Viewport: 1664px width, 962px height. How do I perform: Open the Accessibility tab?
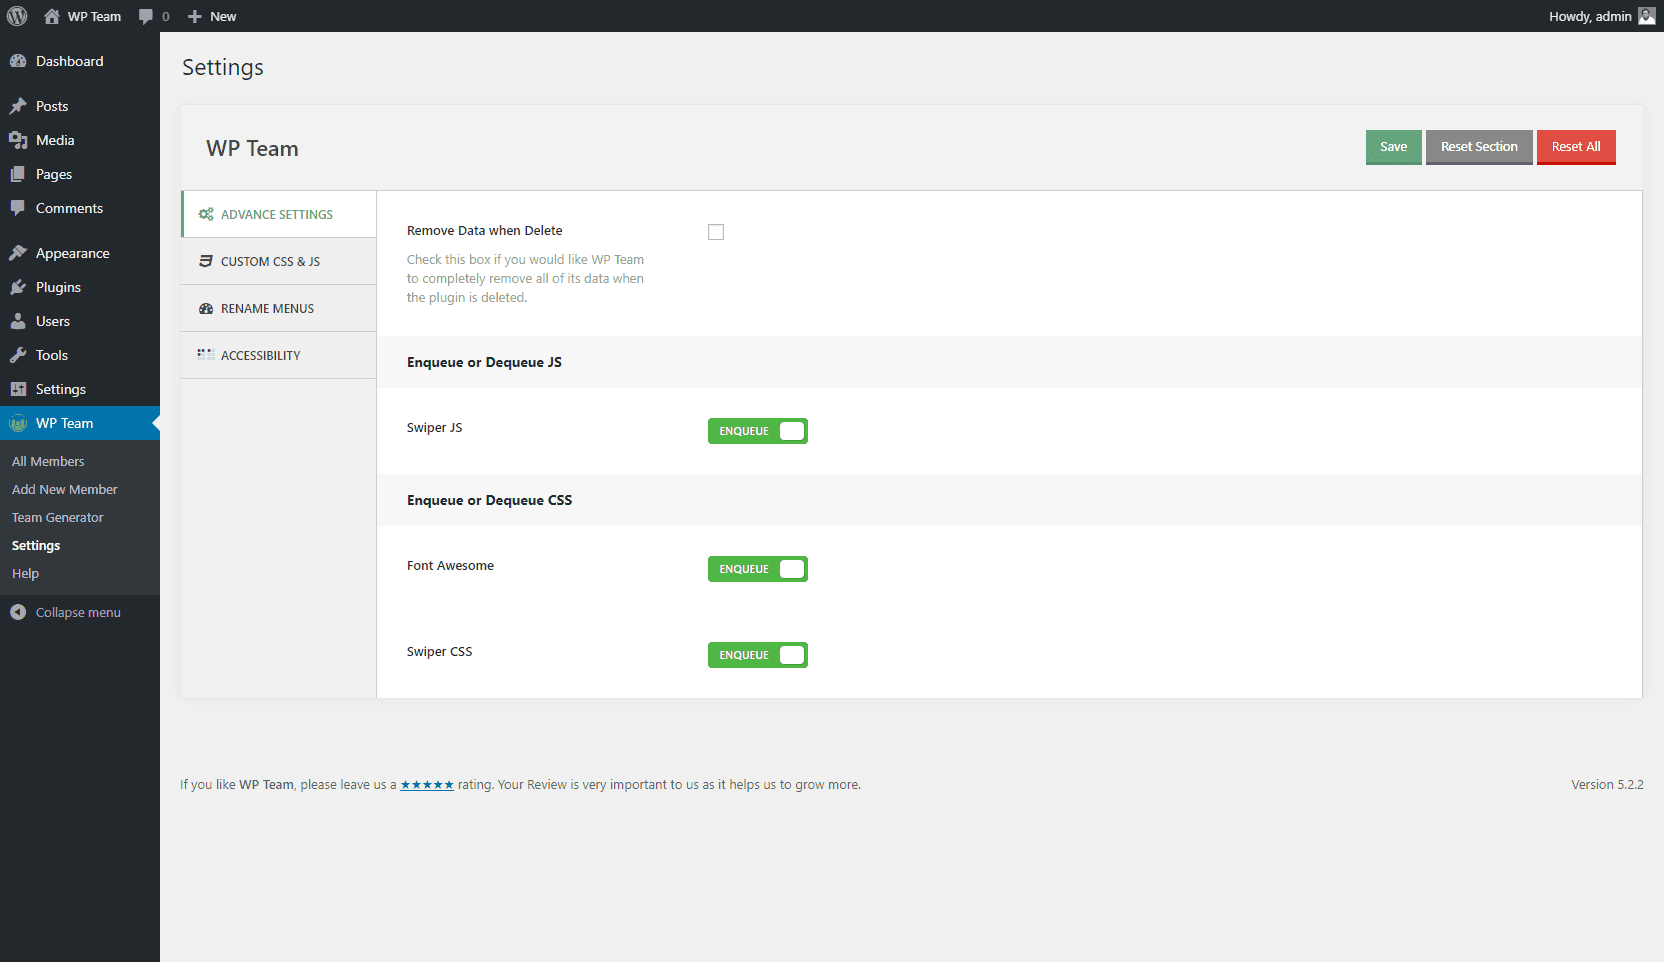click(x=260, y=355)
